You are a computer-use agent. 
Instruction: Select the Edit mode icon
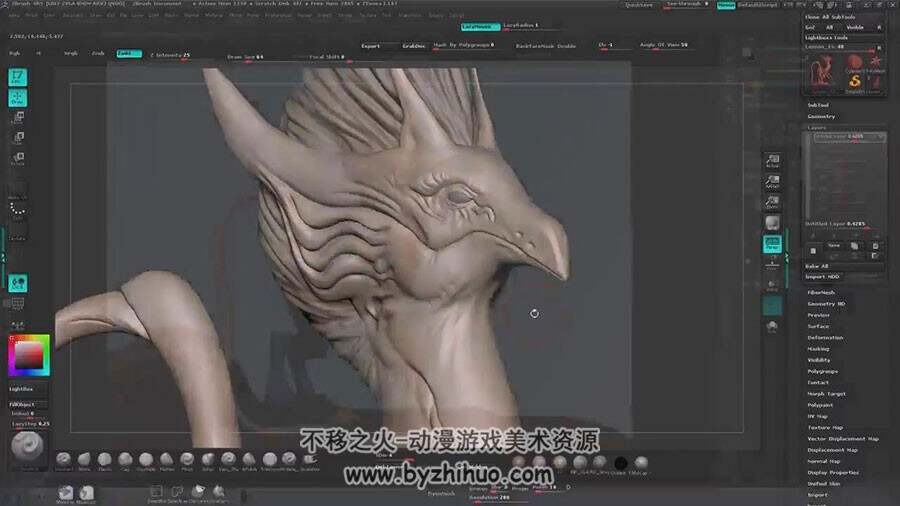[x=17, y=77]
